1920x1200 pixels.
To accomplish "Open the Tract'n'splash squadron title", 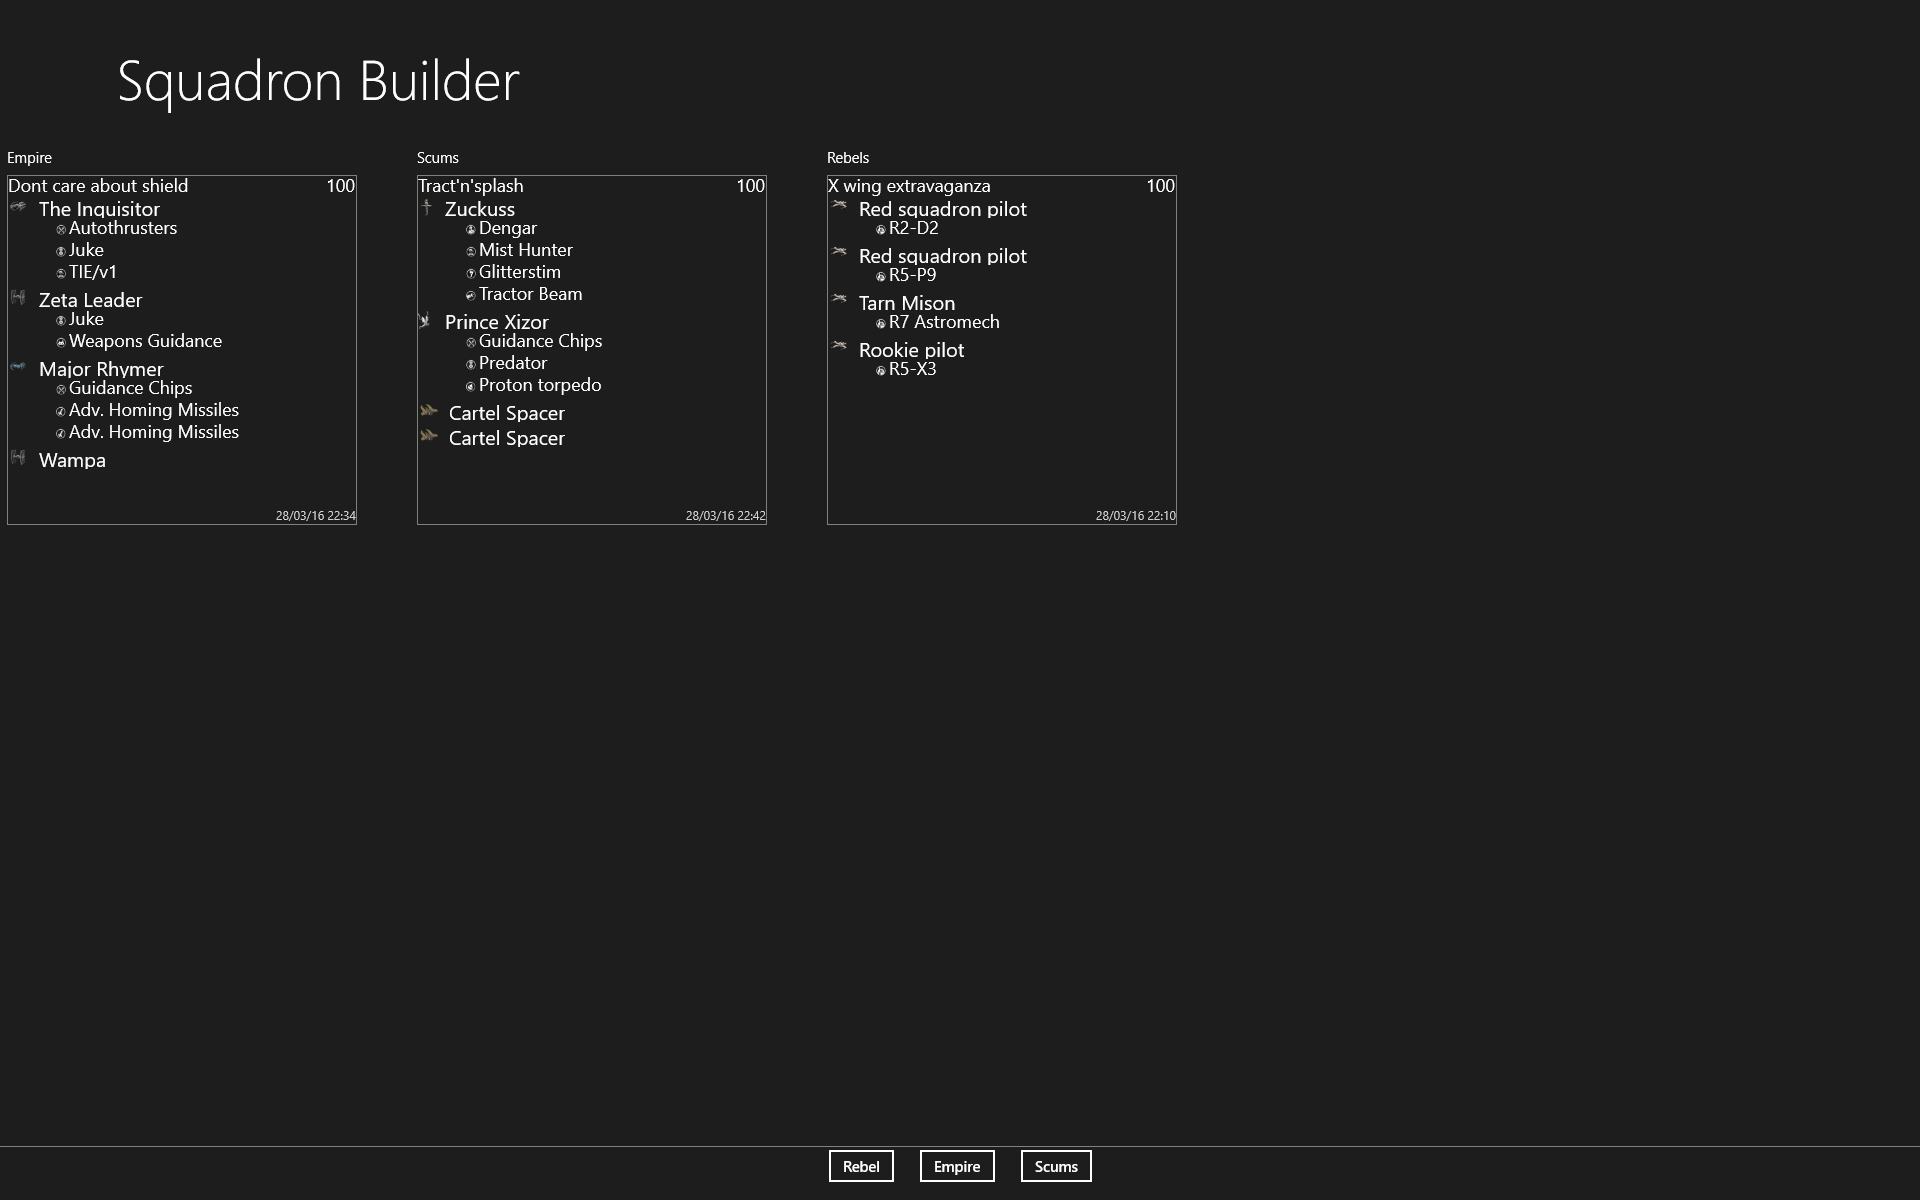I will [x=470, y=186].
